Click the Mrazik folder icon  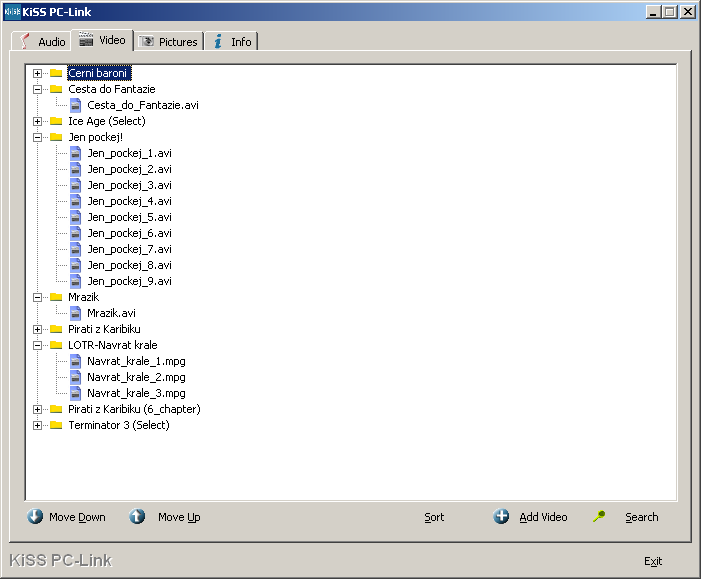click(x=56, y=297)
